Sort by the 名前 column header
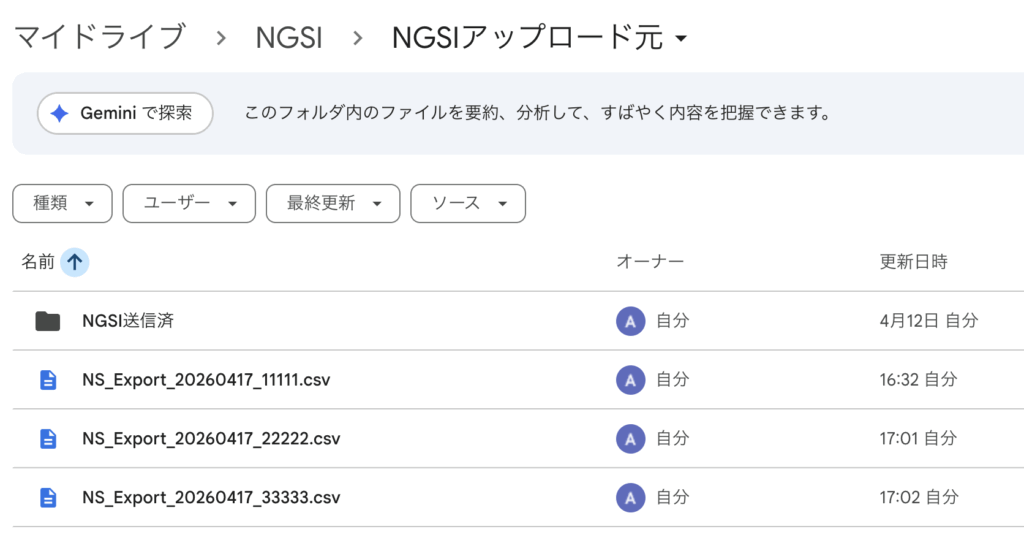1024x548 pixels. point(38,262)
